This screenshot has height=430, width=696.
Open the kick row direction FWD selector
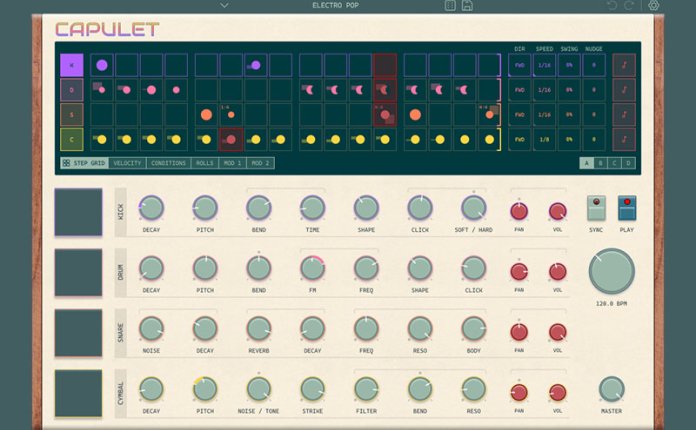tap(519, 65)
